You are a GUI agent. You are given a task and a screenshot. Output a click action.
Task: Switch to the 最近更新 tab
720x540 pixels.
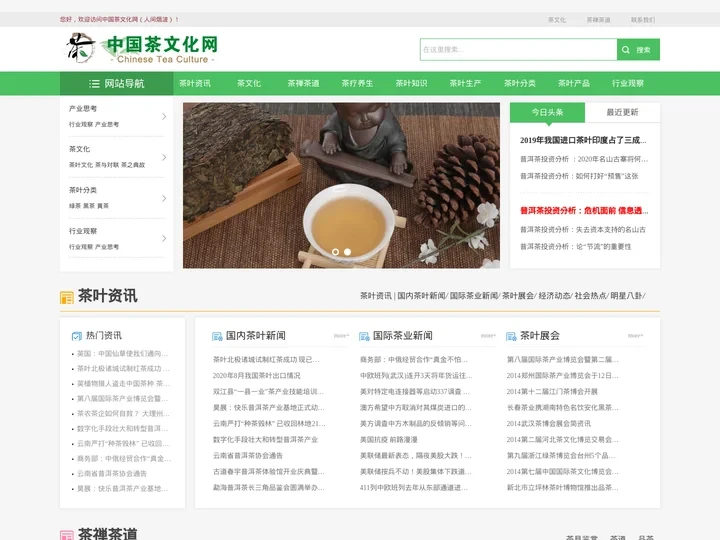622,112
